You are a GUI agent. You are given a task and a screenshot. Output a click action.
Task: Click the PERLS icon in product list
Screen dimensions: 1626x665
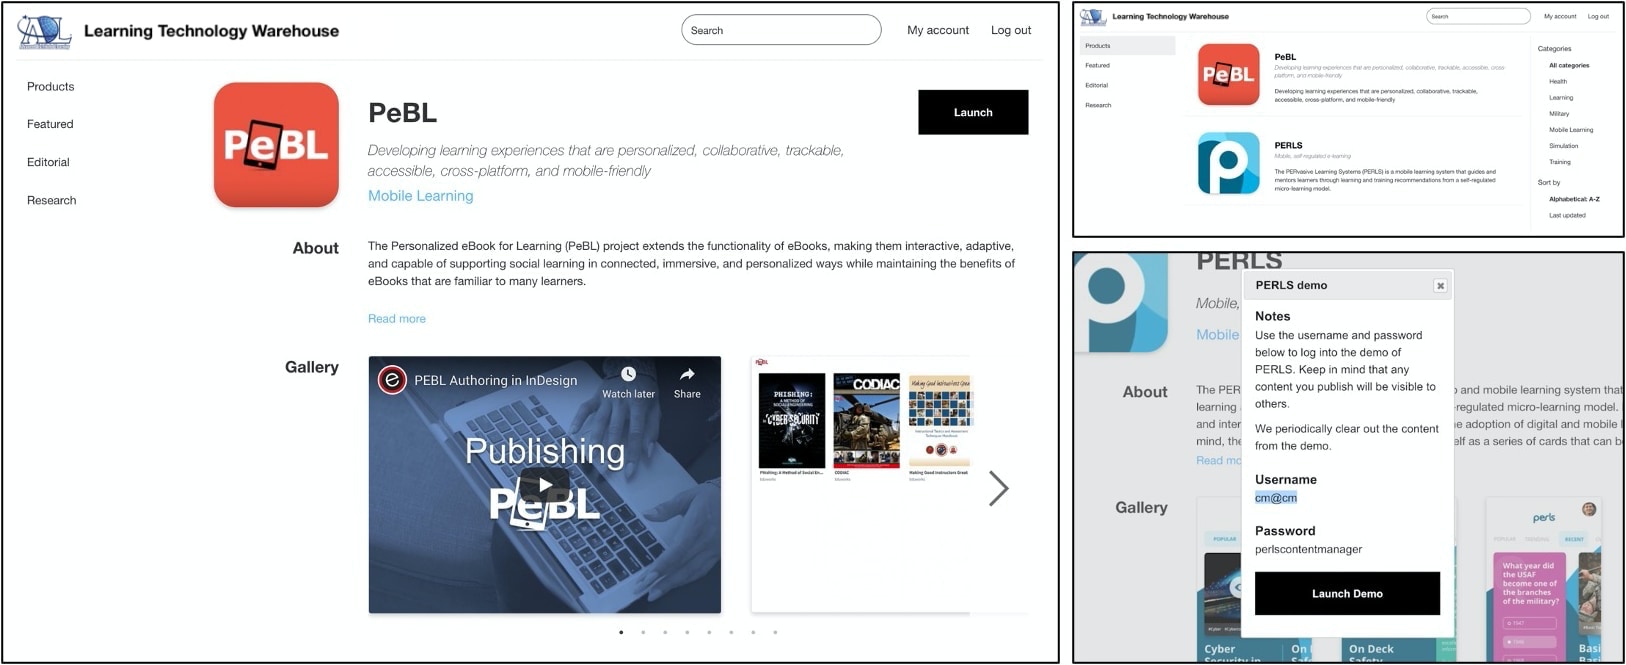[1228, 163]
